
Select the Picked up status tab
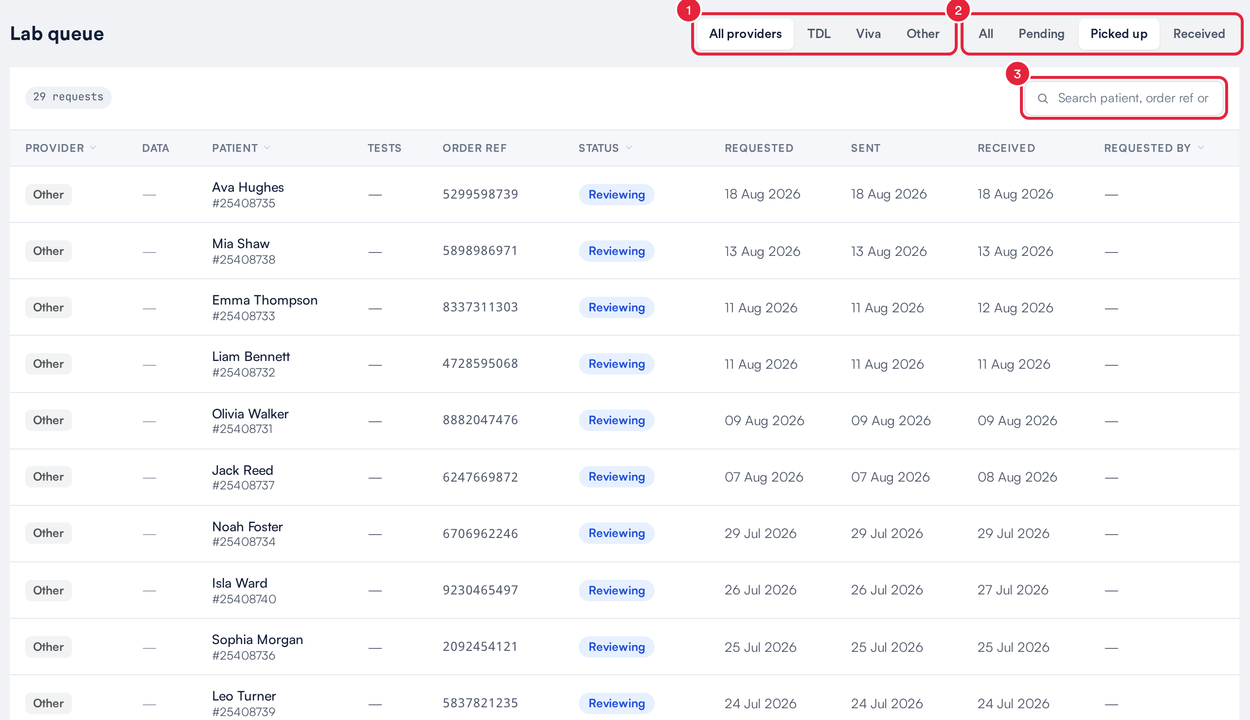1119,34
